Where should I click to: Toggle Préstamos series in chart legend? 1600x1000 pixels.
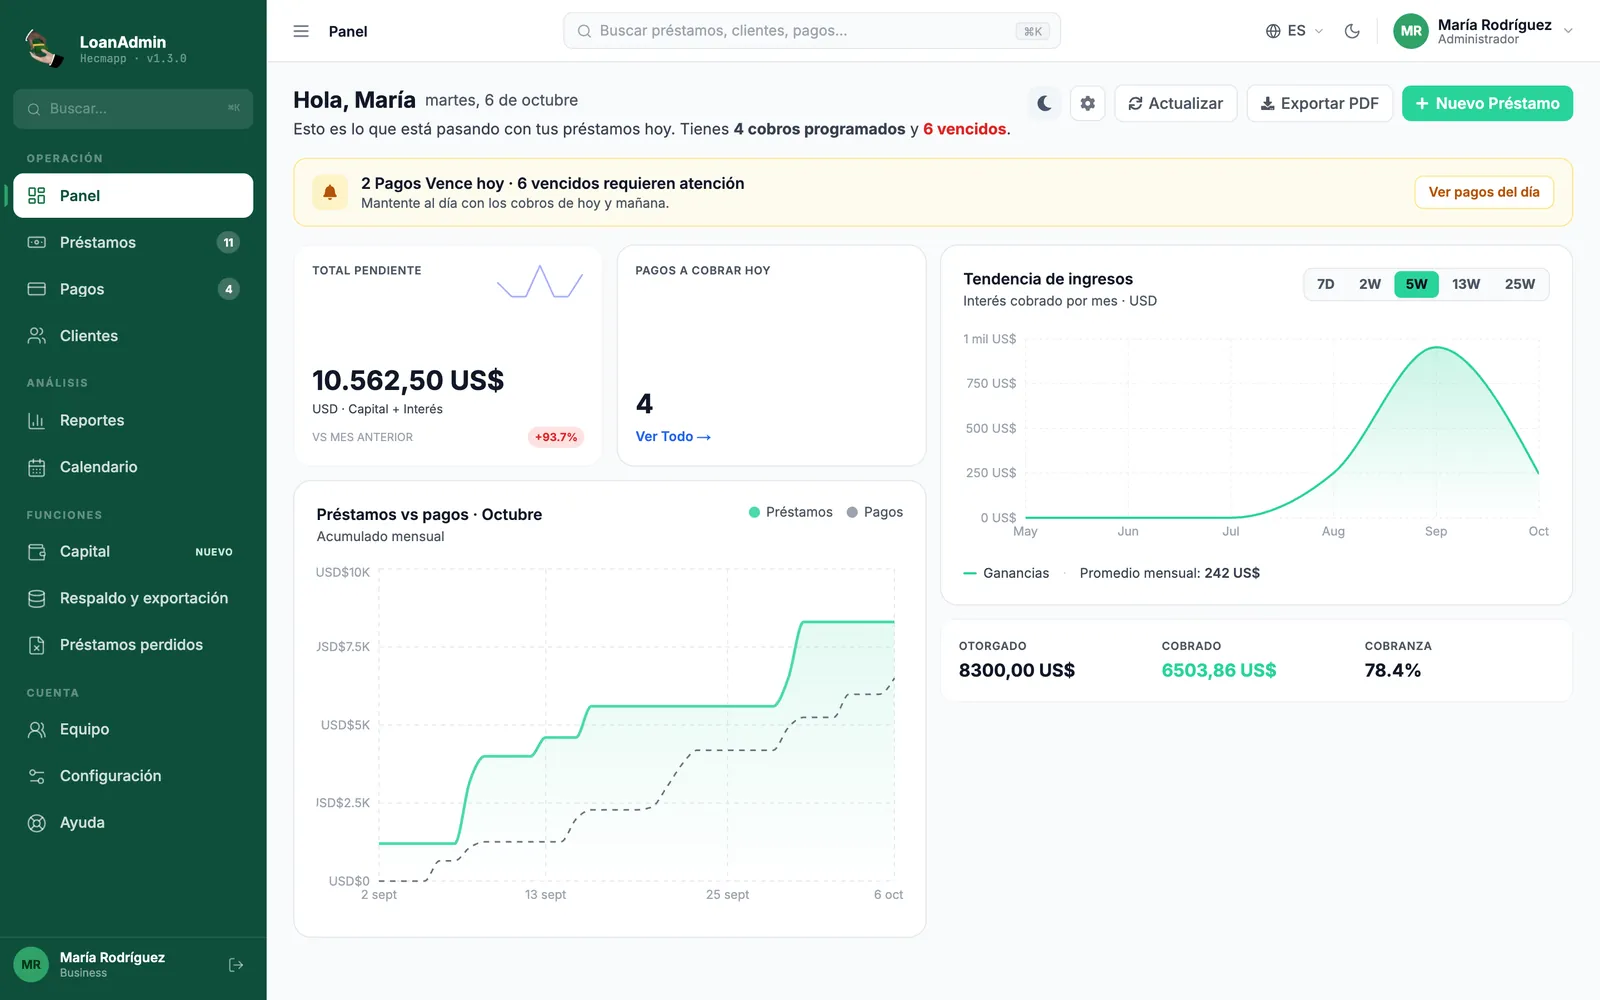(x=791, y=512)
